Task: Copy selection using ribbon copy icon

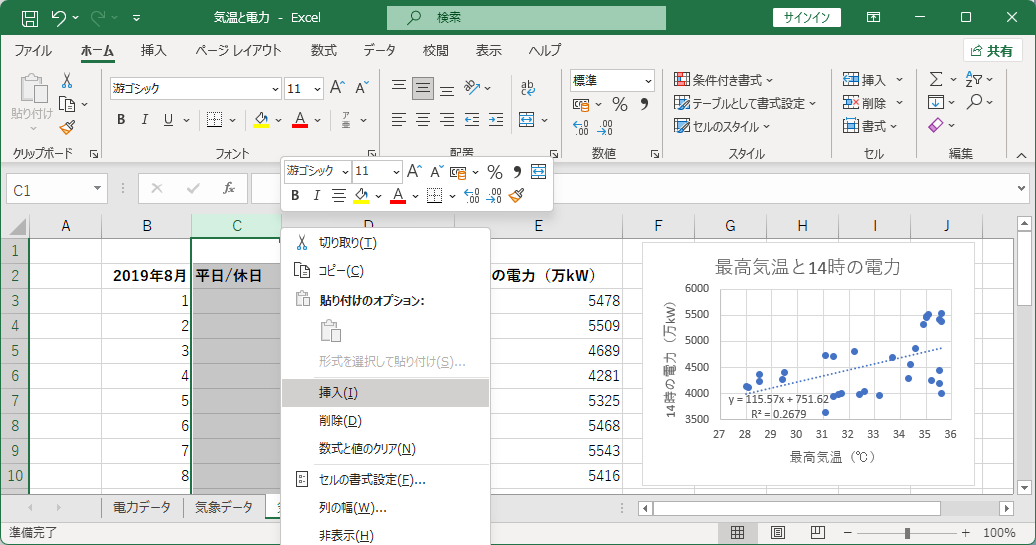Action: tap(67, 104)
